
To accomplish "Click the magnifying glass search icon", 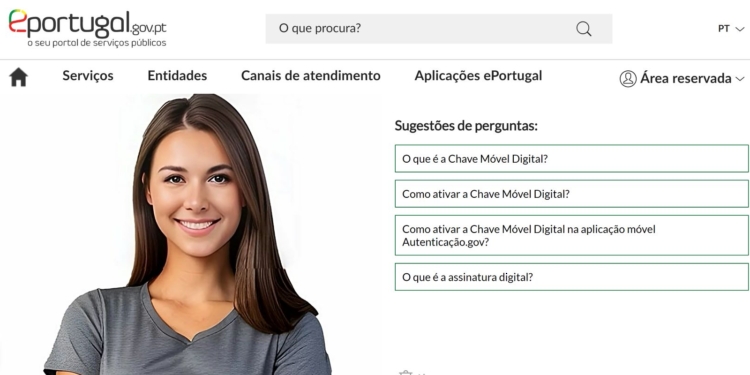I will tap(584, 29).
